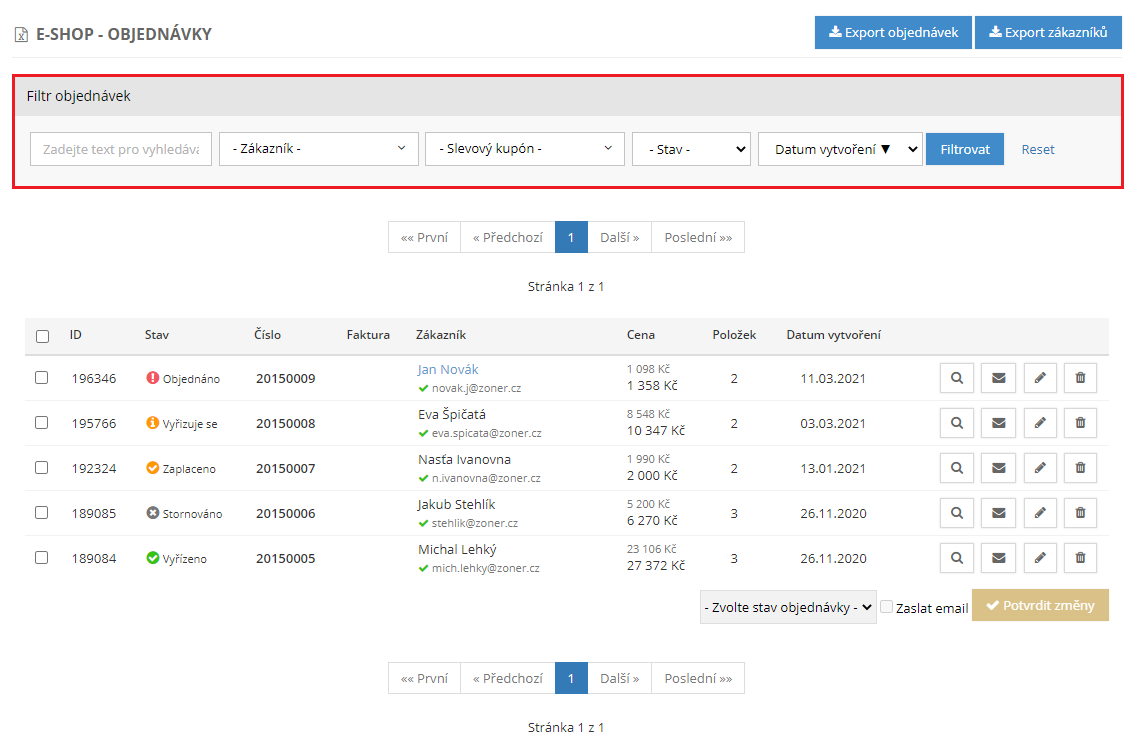View details of order 195766
The height and width of the screenshot is (743, 1135).
point(957,423)
